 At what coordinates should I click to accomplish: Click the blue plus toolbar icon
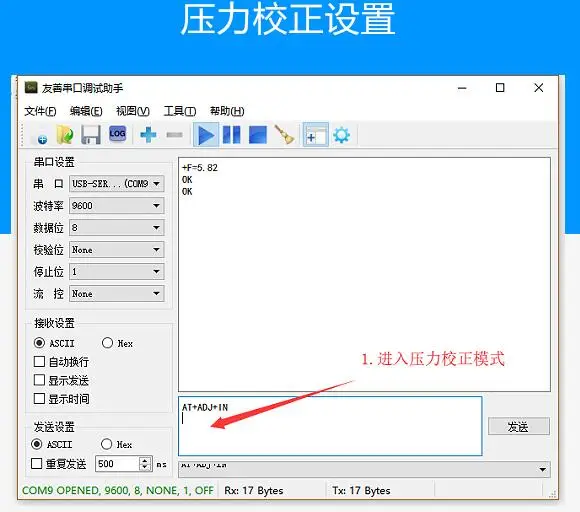148,135
